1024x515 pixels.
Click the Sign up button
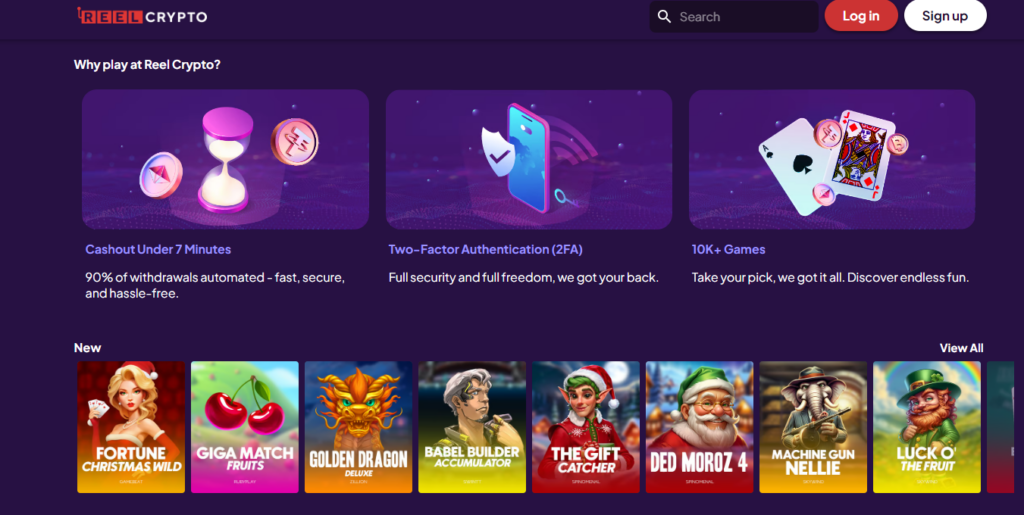[945, 16]
